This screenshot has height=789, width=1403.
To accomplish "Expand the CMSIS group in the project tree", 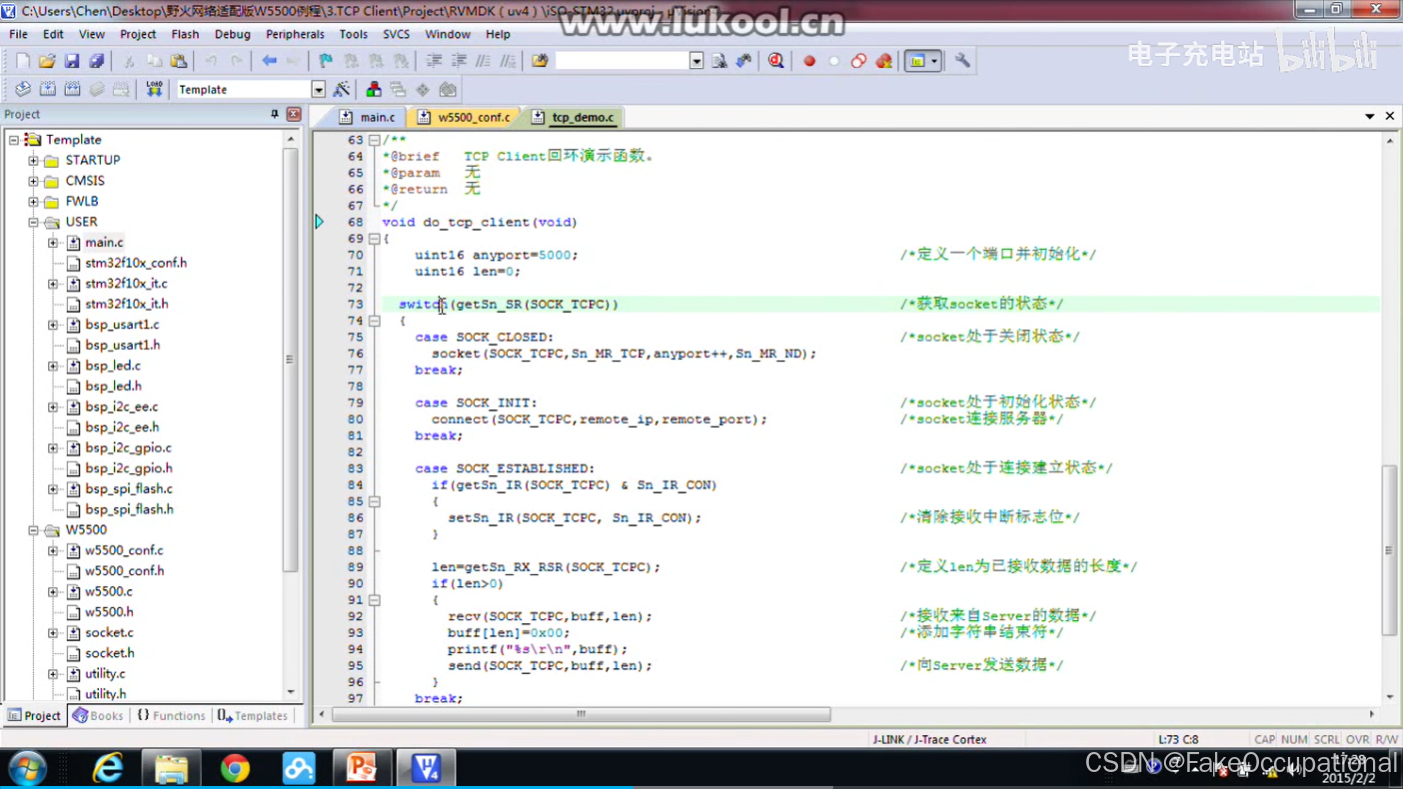I will [x=33, y=181].
